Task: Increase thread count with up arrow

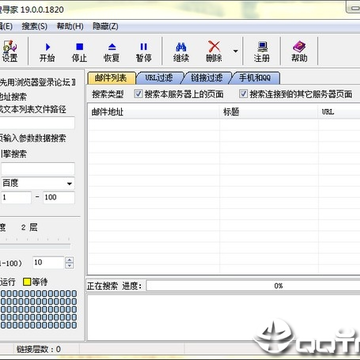Action: click(x=69, y=260)
